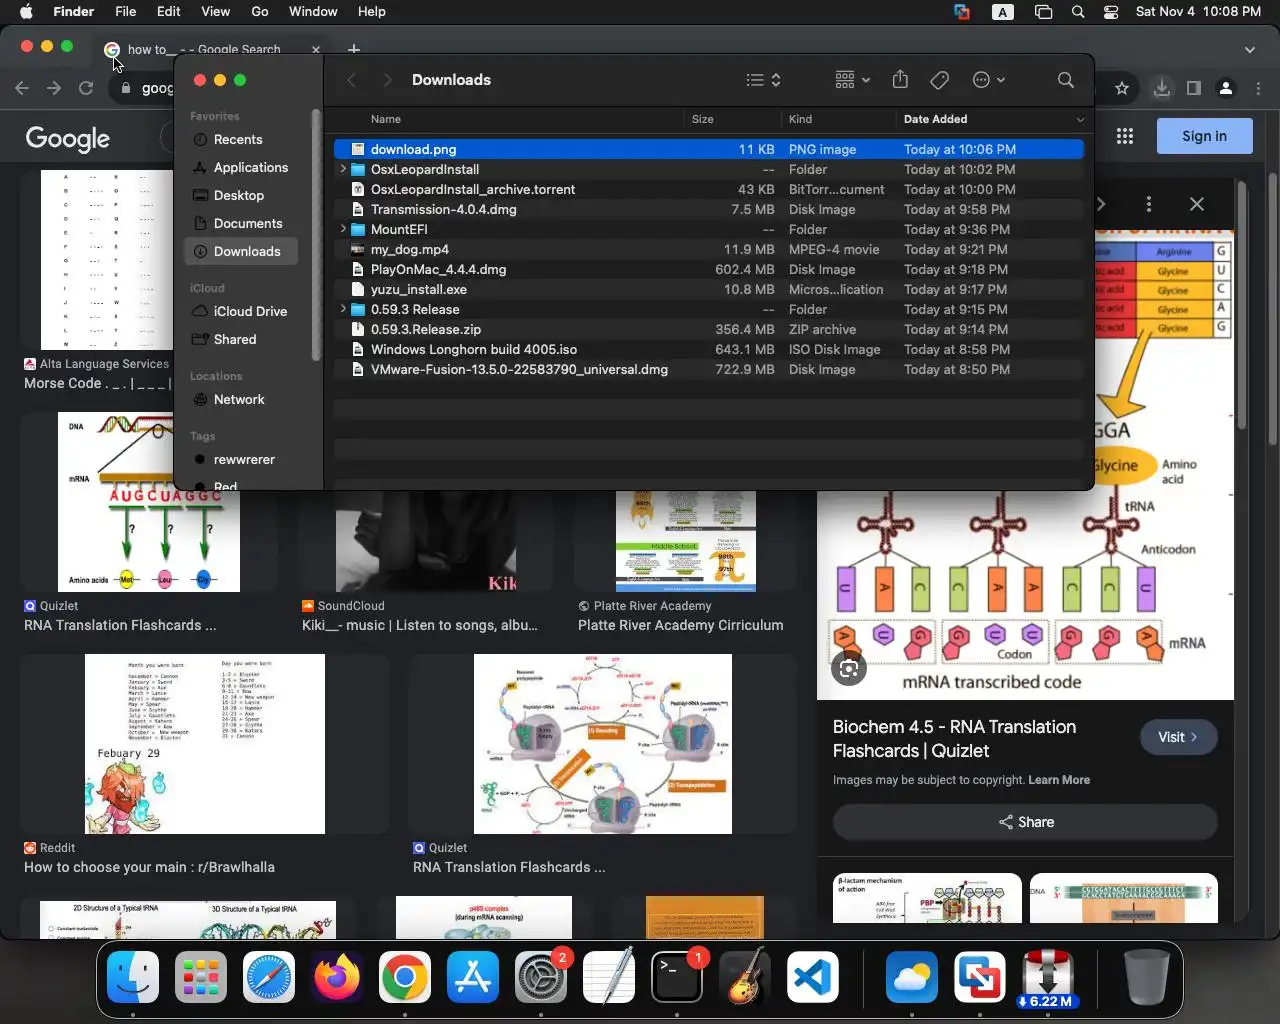Open the Help menu
Image resolution: width=1280 pixels, height=1024 pixels.
pyautogui.click(x=372, y=12)
